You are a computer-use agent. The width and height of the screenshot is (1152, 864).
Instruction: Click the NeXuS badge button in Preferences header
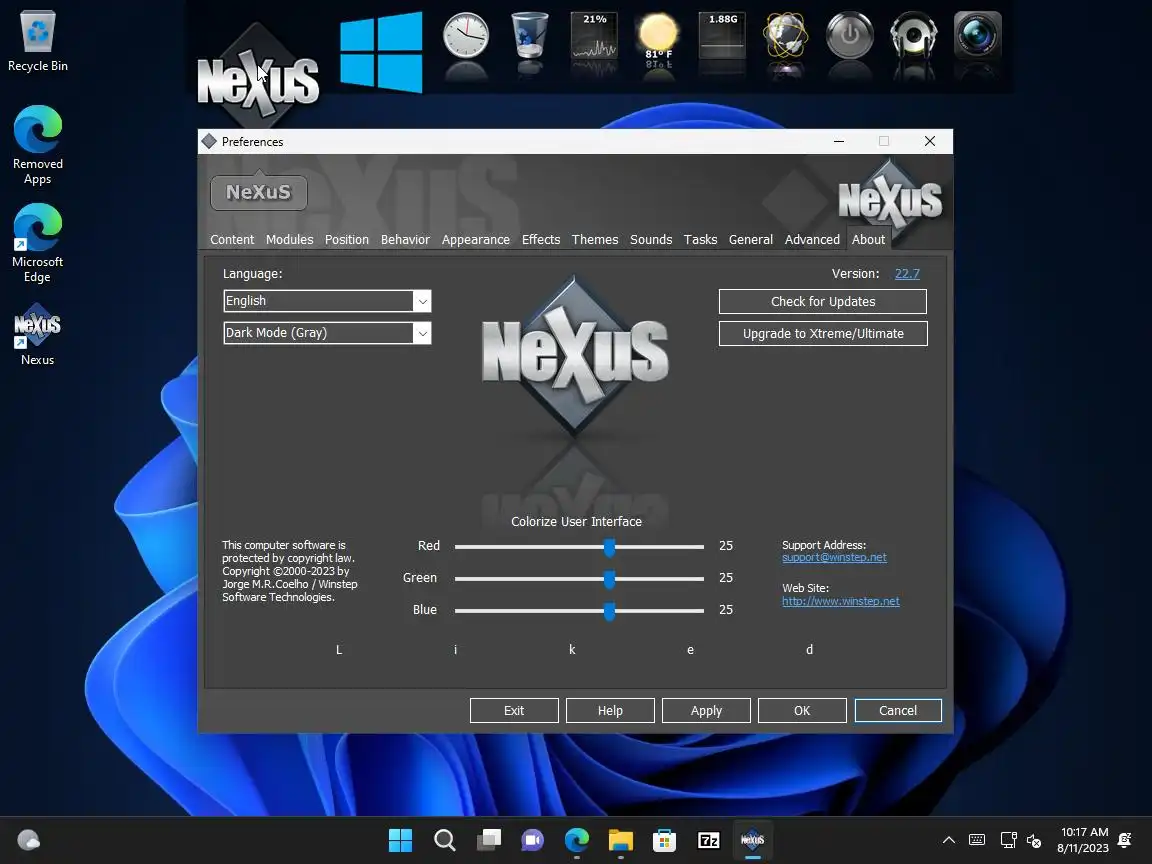(x=259, y=192)
